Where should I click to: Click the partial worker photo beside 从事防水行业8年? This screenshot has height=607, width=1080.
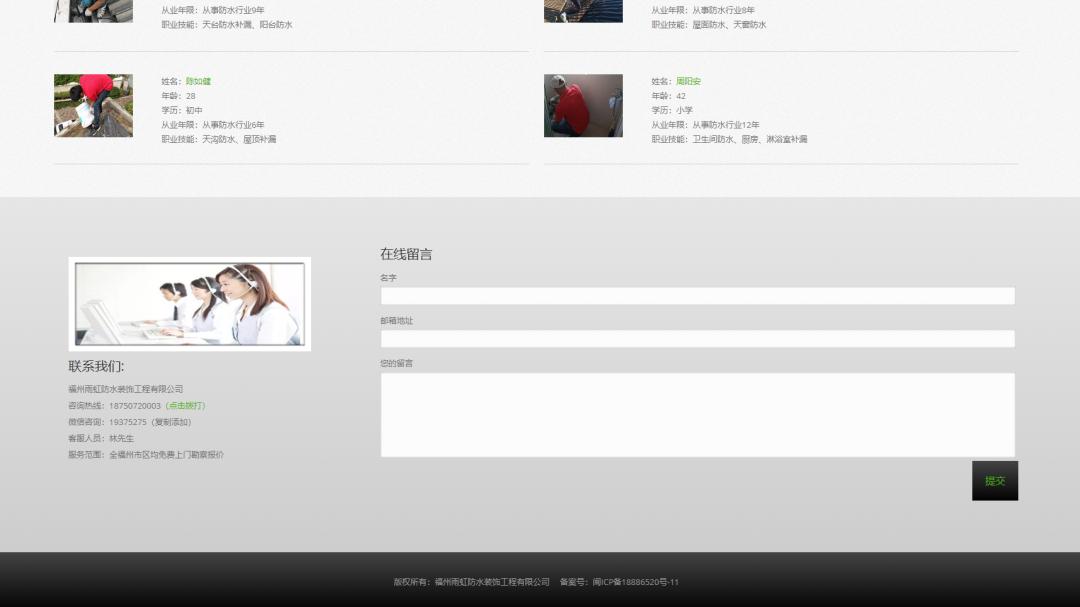[583, 11]
